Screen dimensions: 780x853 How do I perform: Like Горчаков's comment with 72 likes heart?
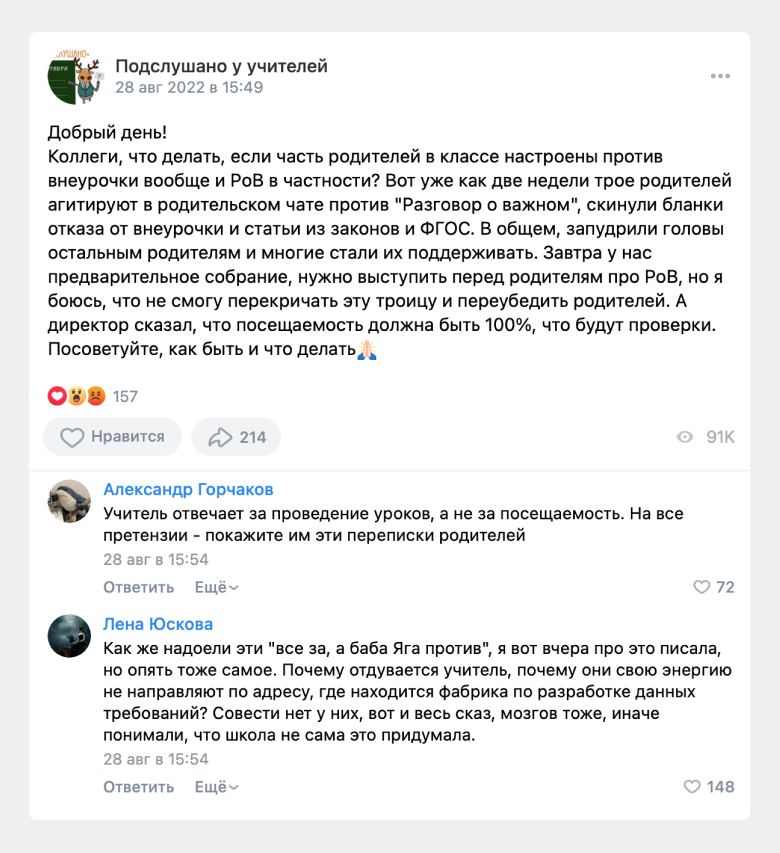(702, 587)
